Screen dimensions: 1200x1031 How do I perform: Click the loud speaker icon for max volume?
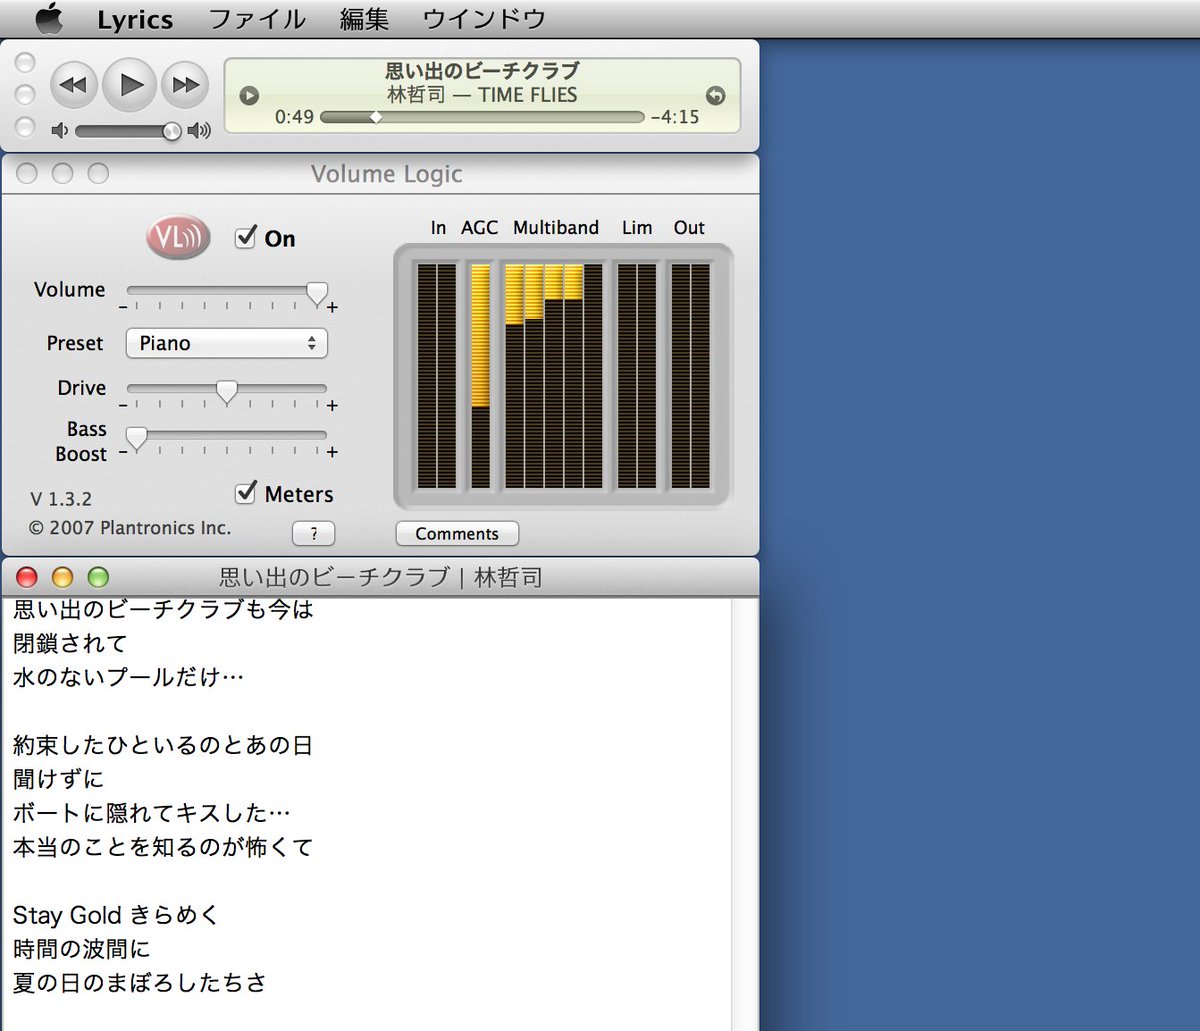[x=200, y=130]
